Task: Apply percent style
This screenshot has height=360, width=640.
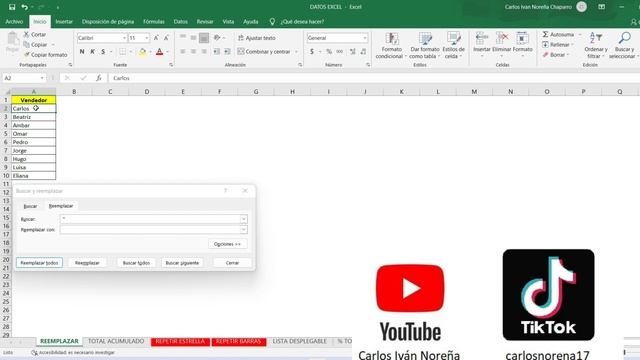Action: [329, 52]
